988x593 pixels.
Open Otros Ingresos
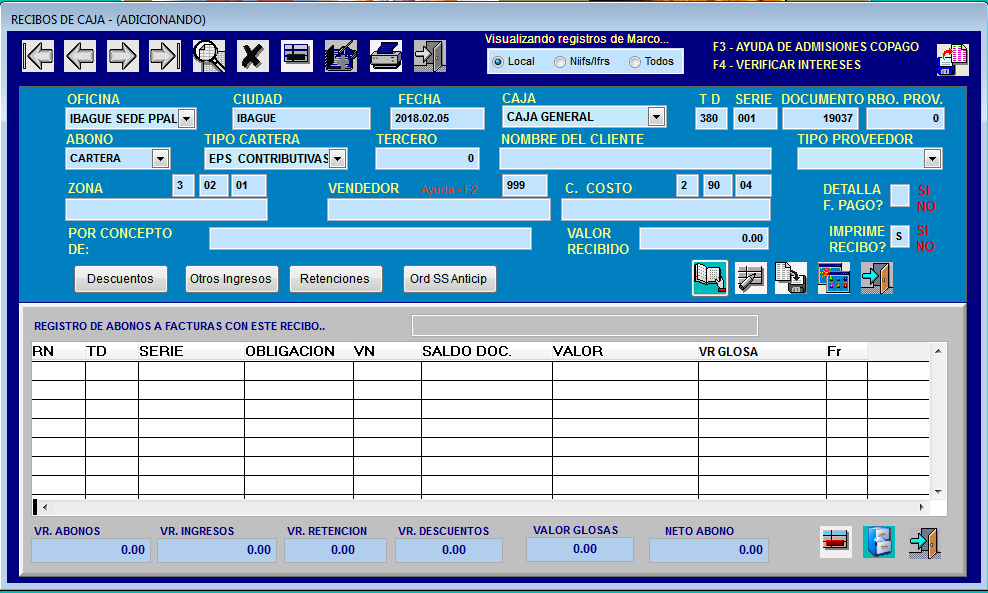click(x=231, y=279)
